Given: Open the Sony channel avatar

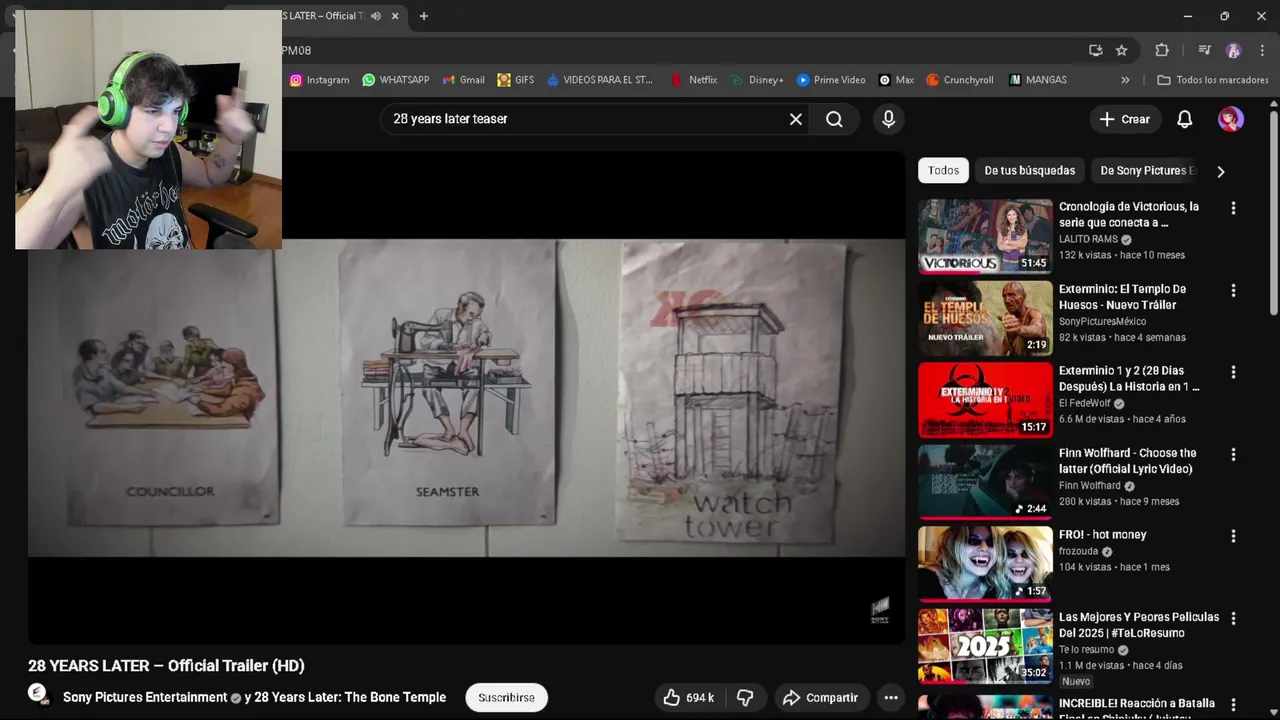Looking at the screenshot, I should [x=38, y=694].
